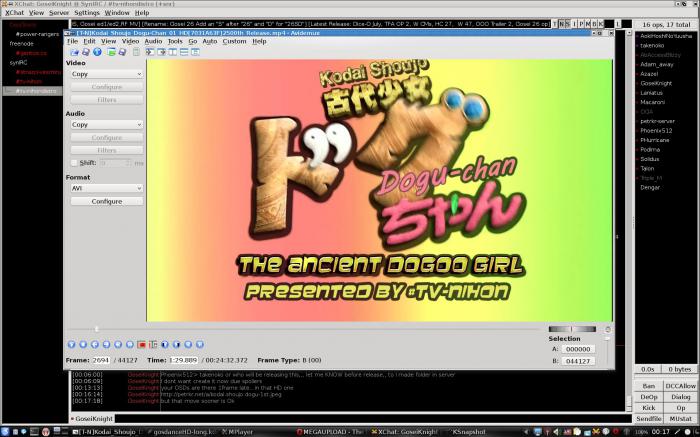Select the Top preview mode icon
This screenshot has width=700, height=437.
tap(184, 52)
